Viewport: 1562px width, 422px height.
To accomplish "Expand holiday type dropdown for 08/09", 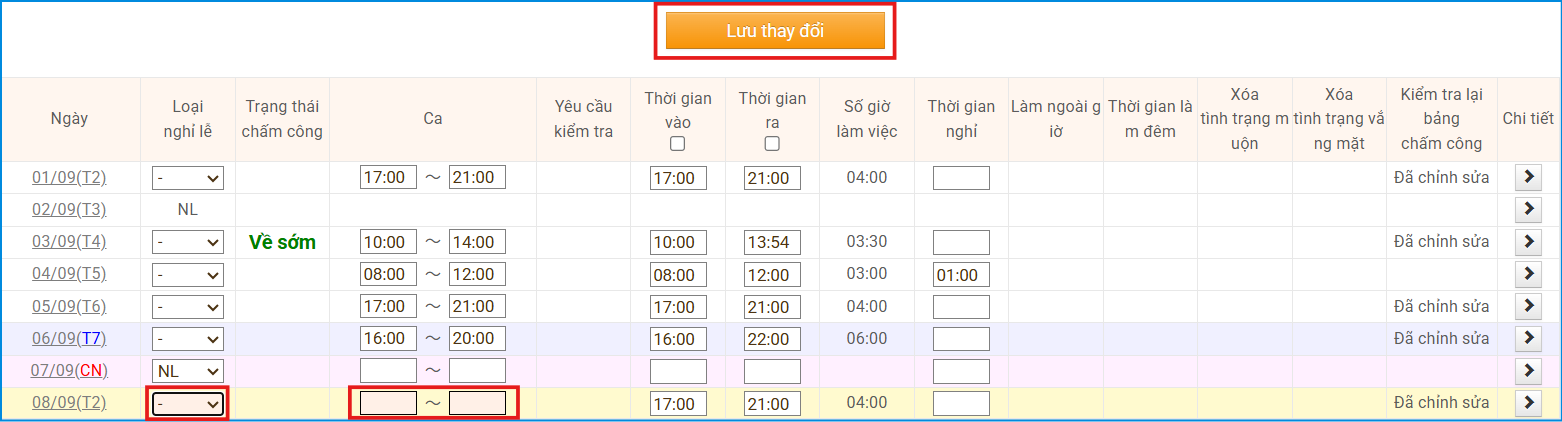I will click(x=188, y=404).
